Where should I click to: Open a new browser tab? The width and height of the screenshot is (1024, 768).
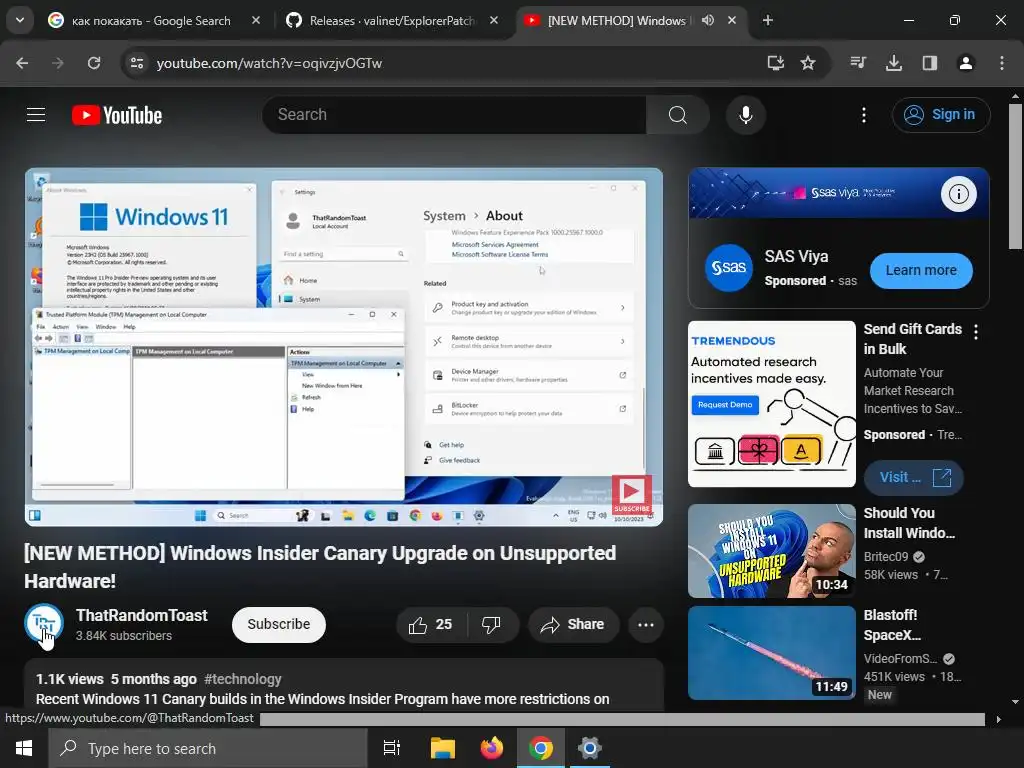[x=768, y=20]
